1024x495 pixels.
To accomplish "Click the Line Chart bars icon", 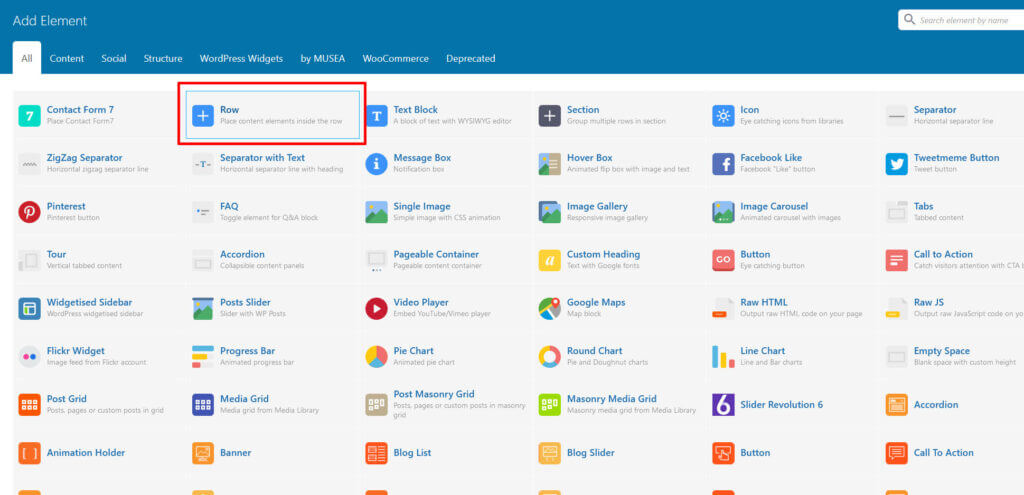I will [x=723, y=357].
